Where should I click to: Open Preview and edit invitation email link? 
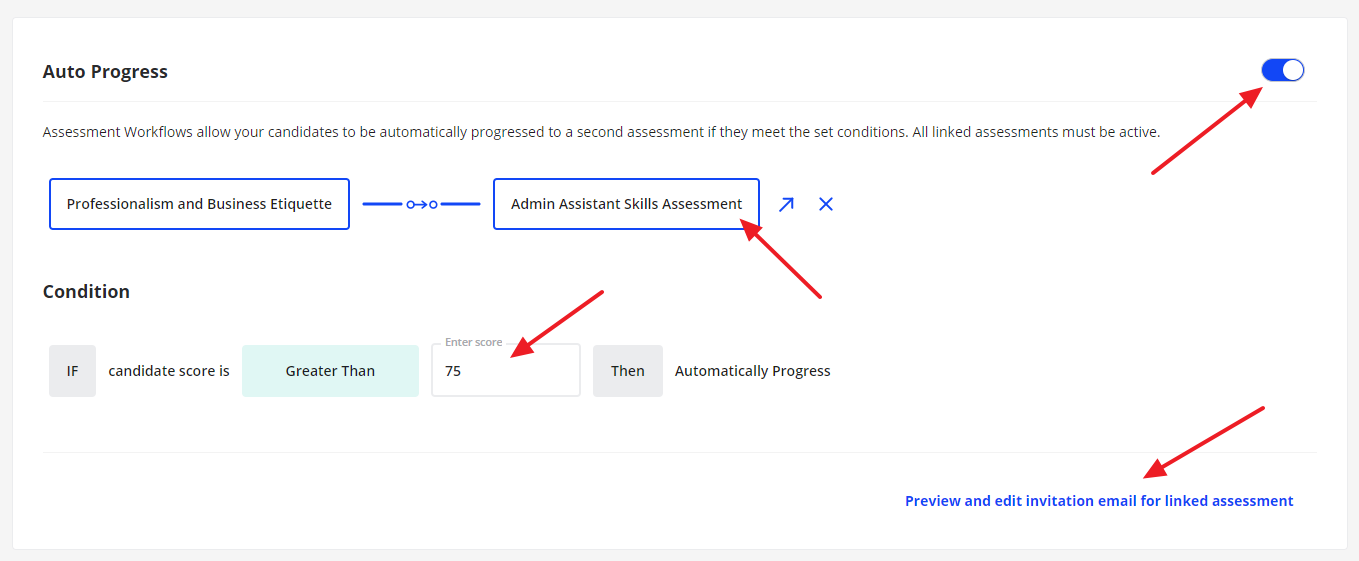1099,501
